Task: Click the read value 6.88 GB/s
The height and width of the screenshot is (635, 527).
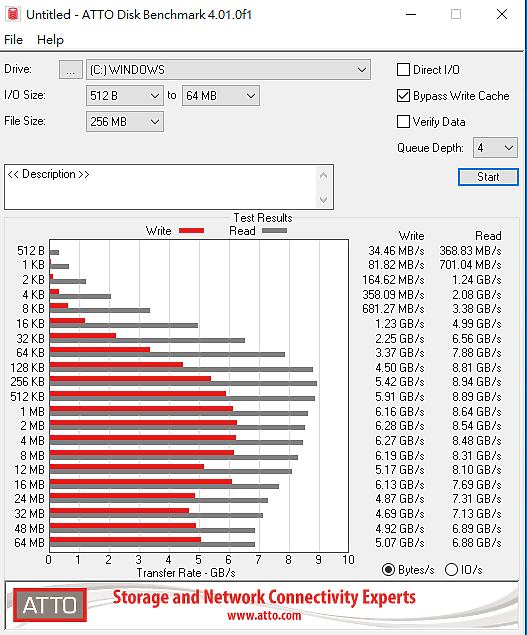Action: [x=477, y=543]
